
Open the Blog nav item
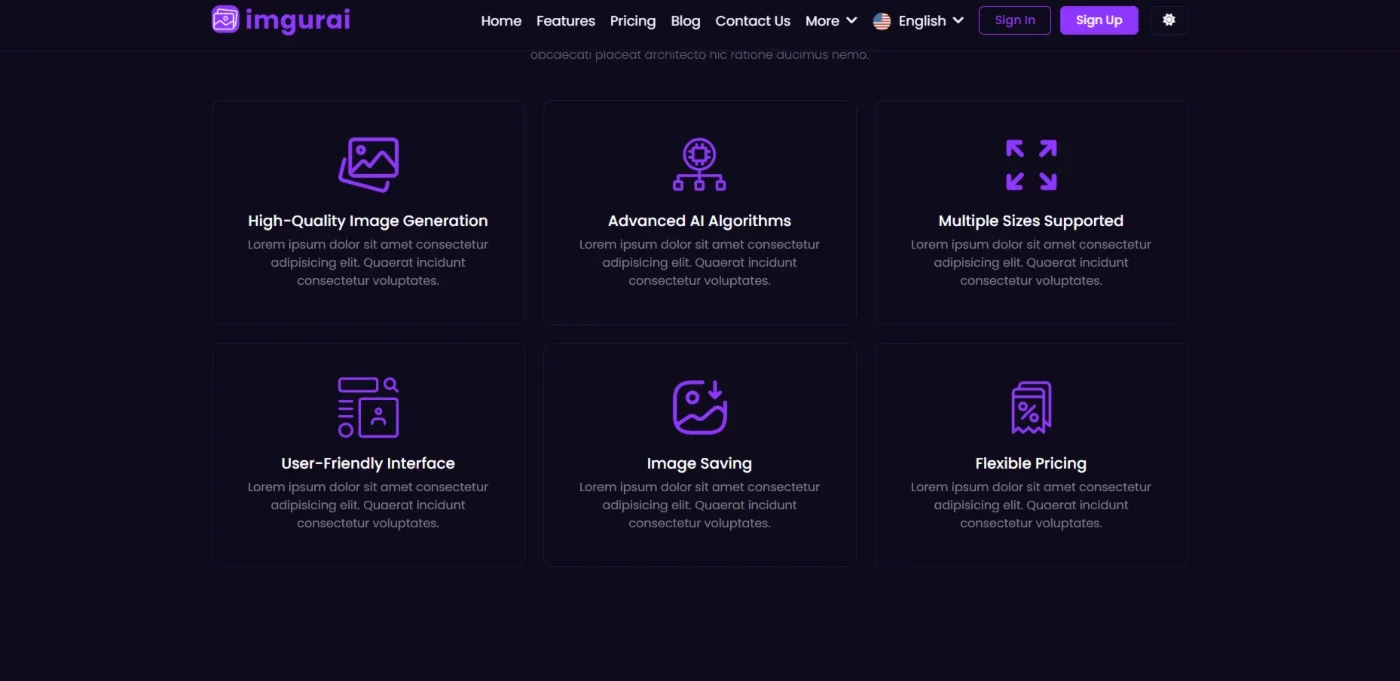point(686,21)
